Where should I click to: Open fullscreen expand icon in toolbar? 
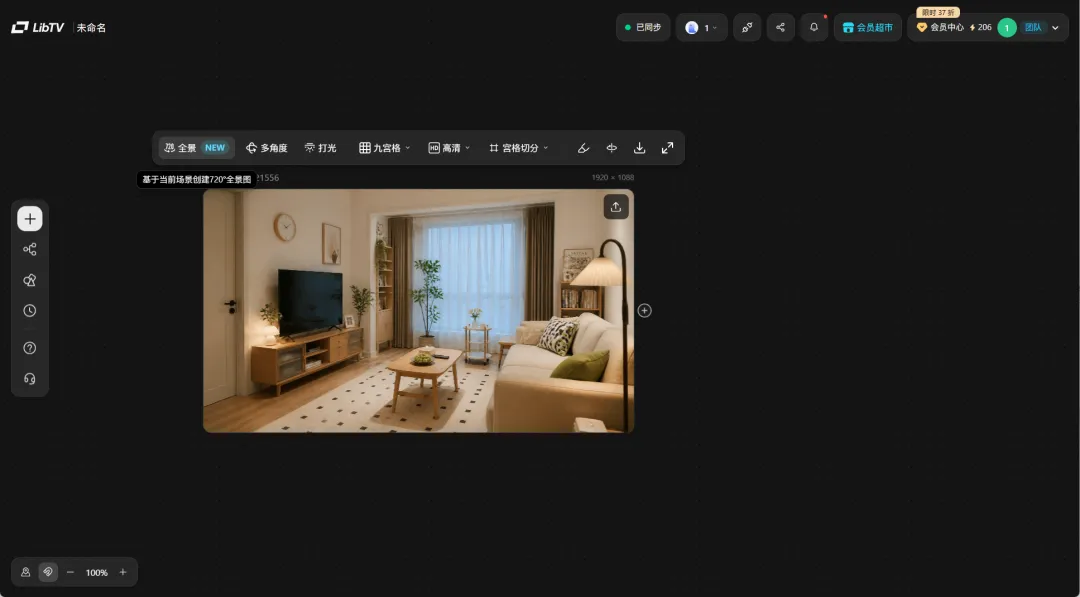667,148
